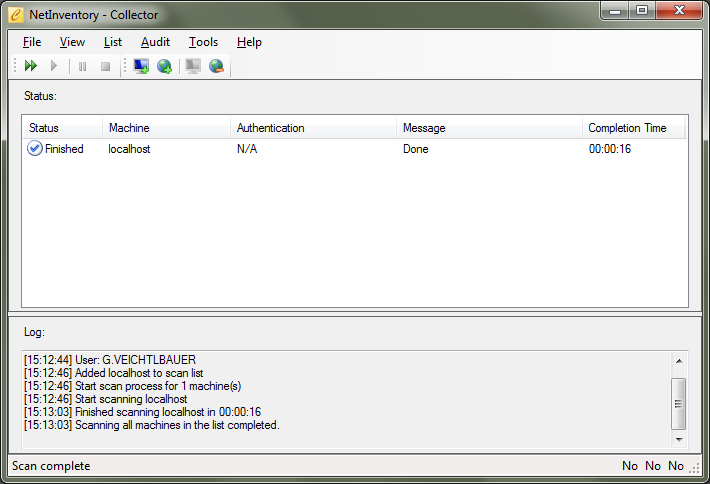Click the log scrollbar down arrow
The image size is (710, 484).
679,439
